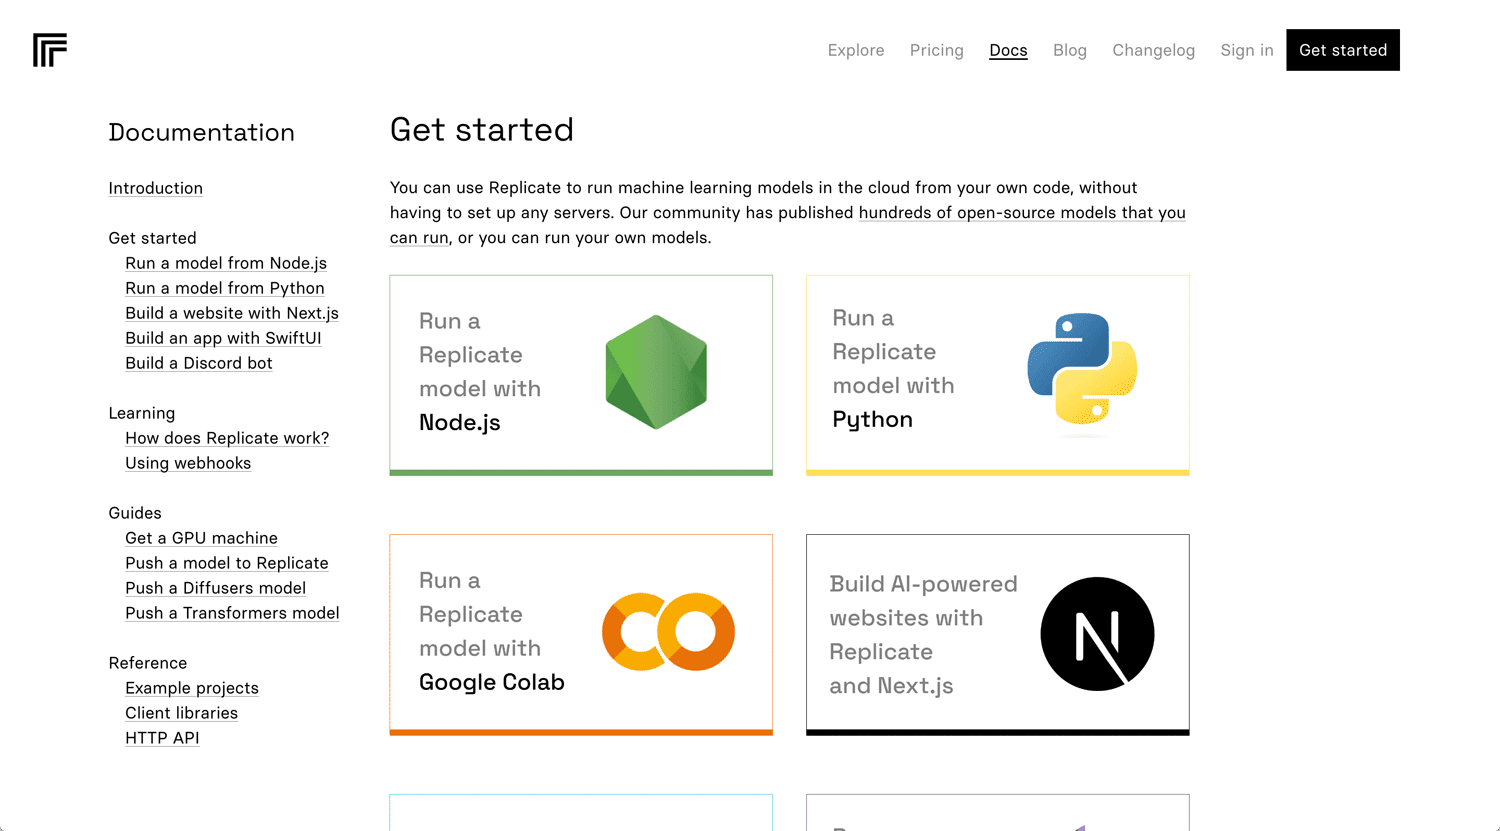The width and height of the screenshot is (1500, 831).
Task: Open Get a GPU machine guide
Action: 201,538
